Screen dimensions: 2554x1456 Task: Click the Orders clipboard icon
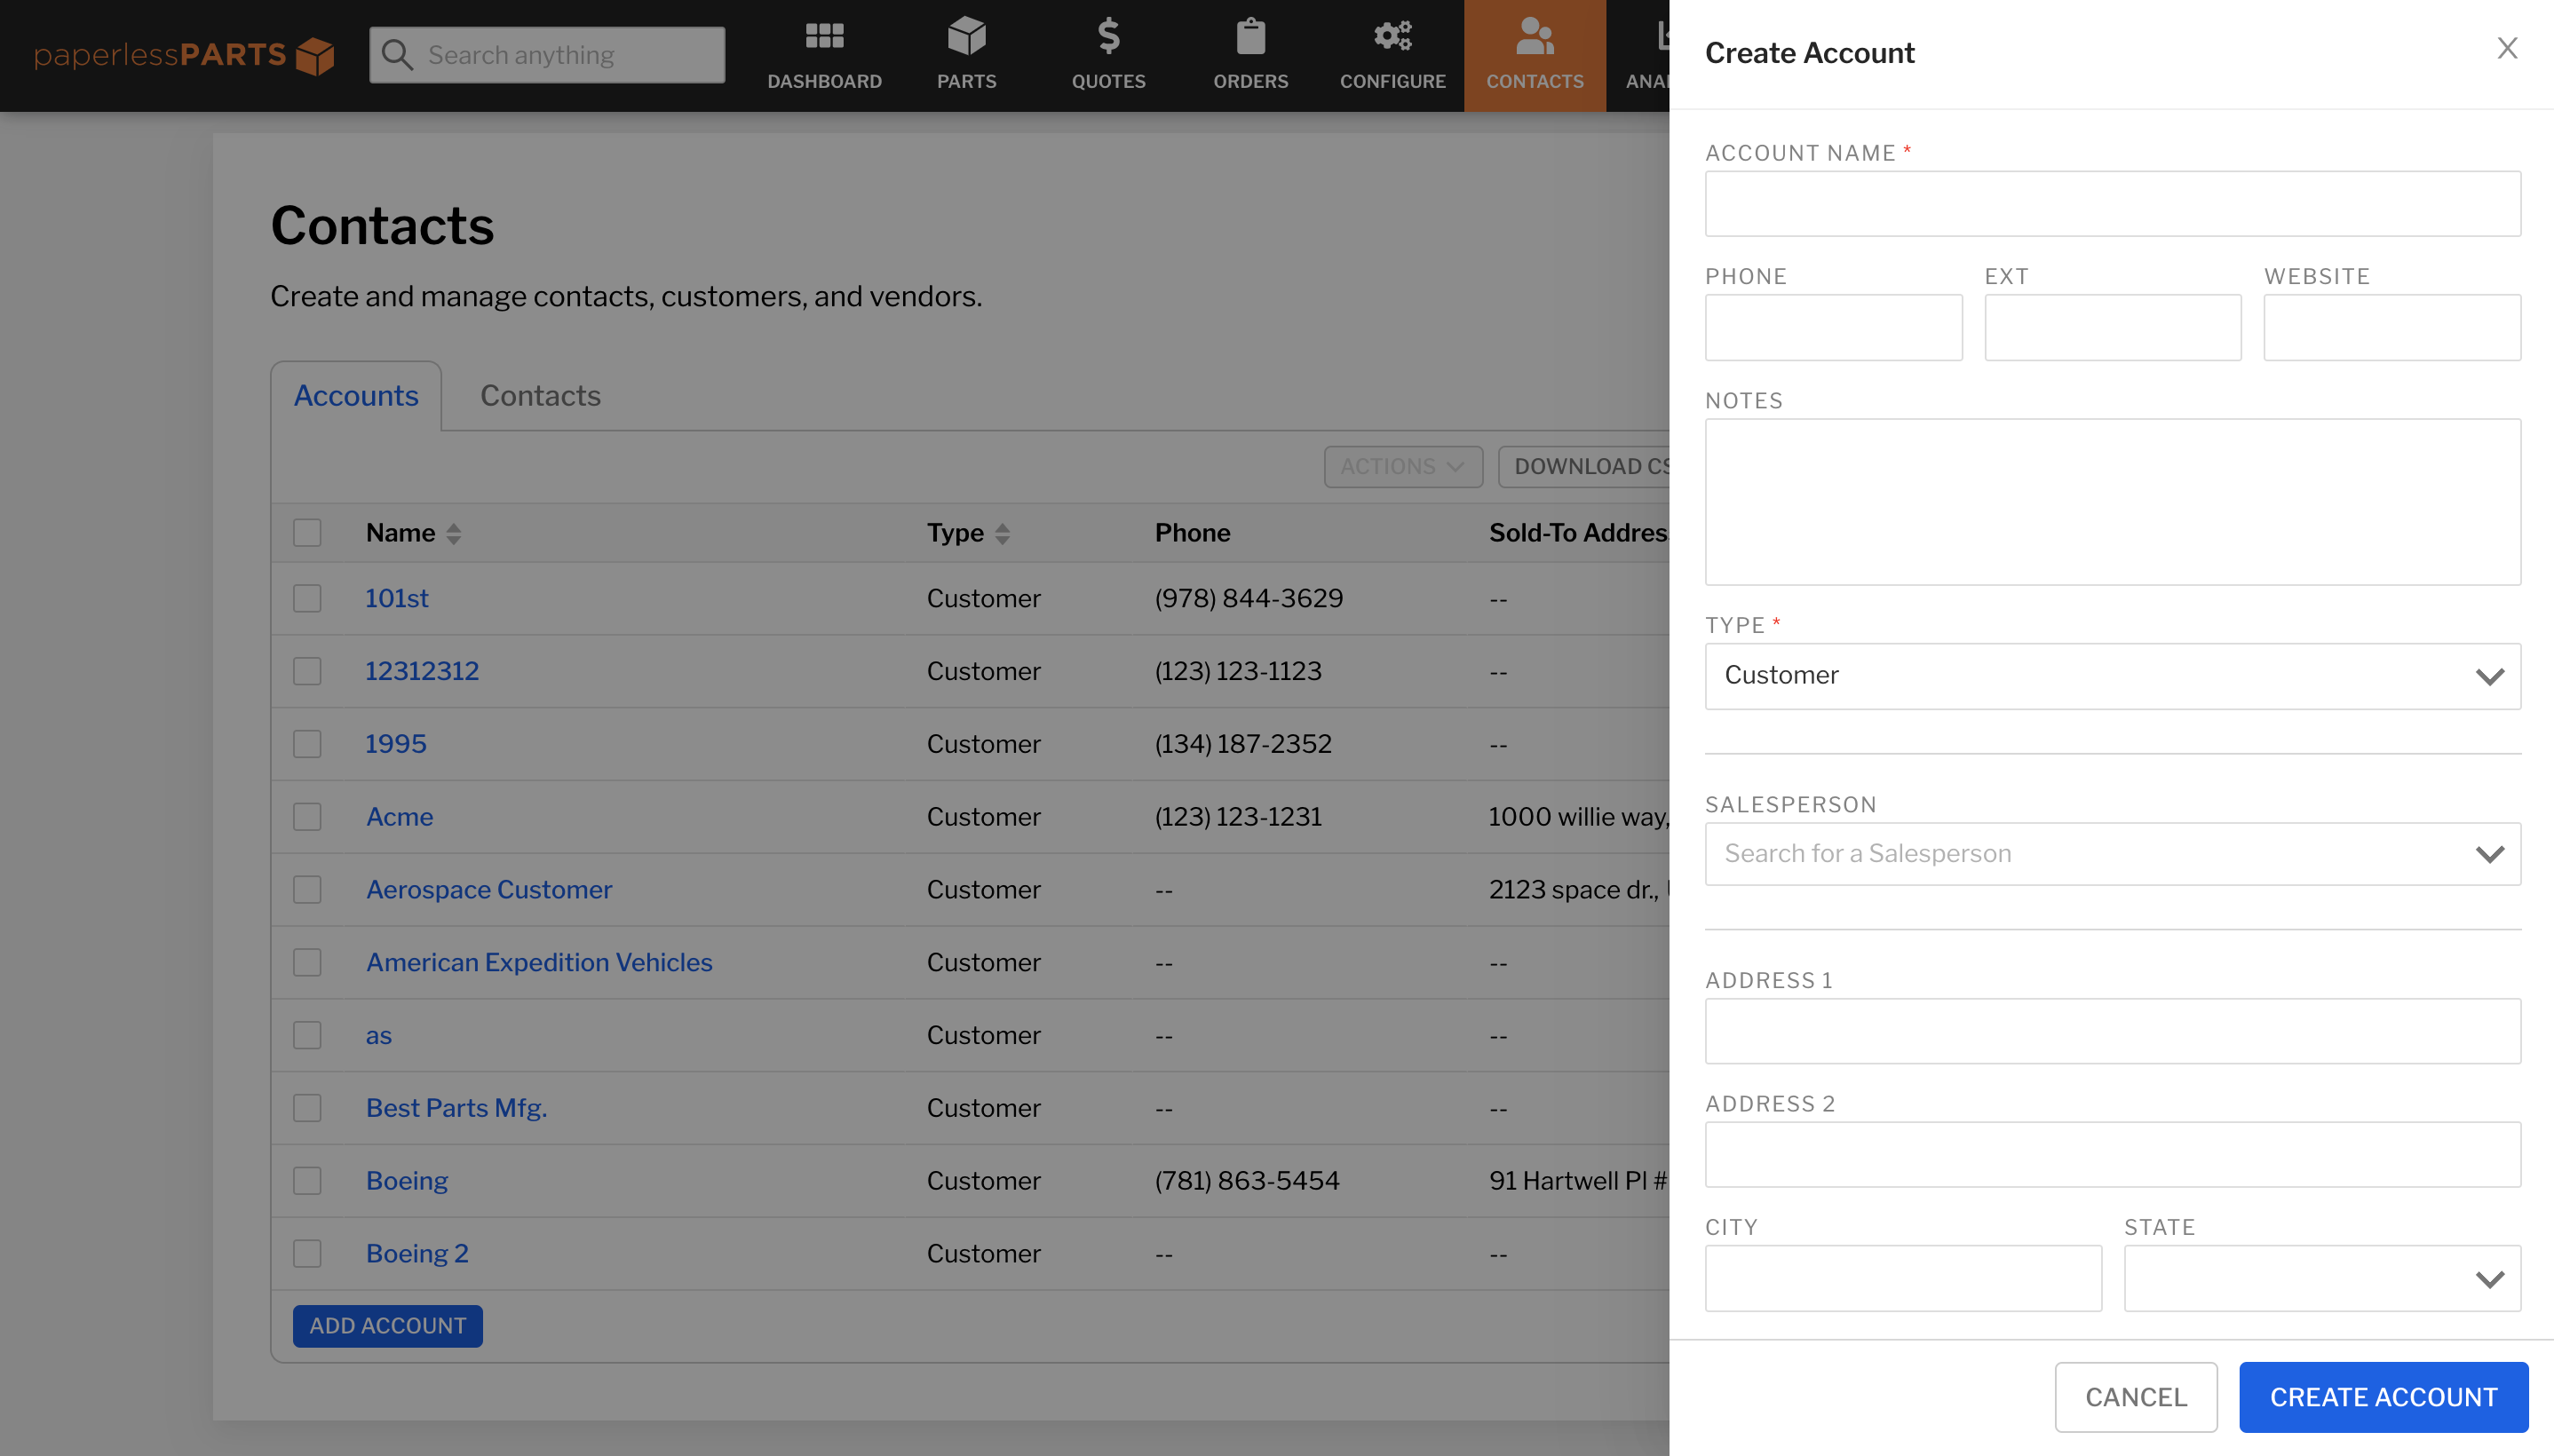pos(1250,38)
